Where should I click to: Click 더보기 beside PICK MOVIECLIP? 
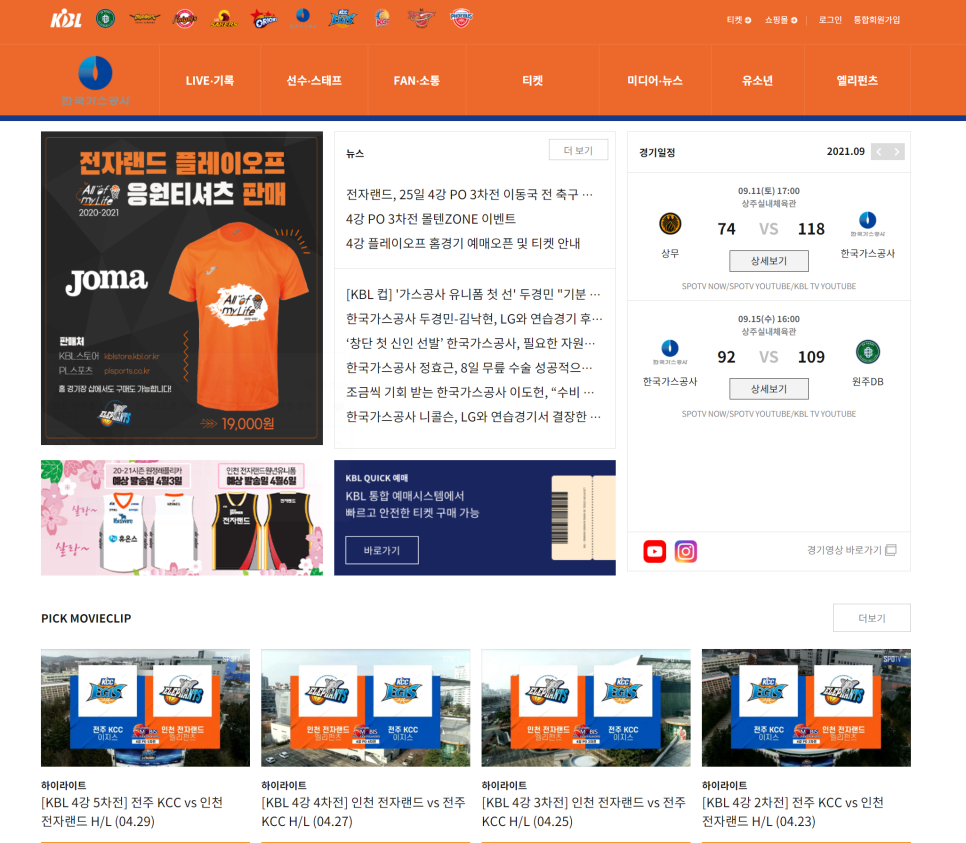(x=872, y=617)
